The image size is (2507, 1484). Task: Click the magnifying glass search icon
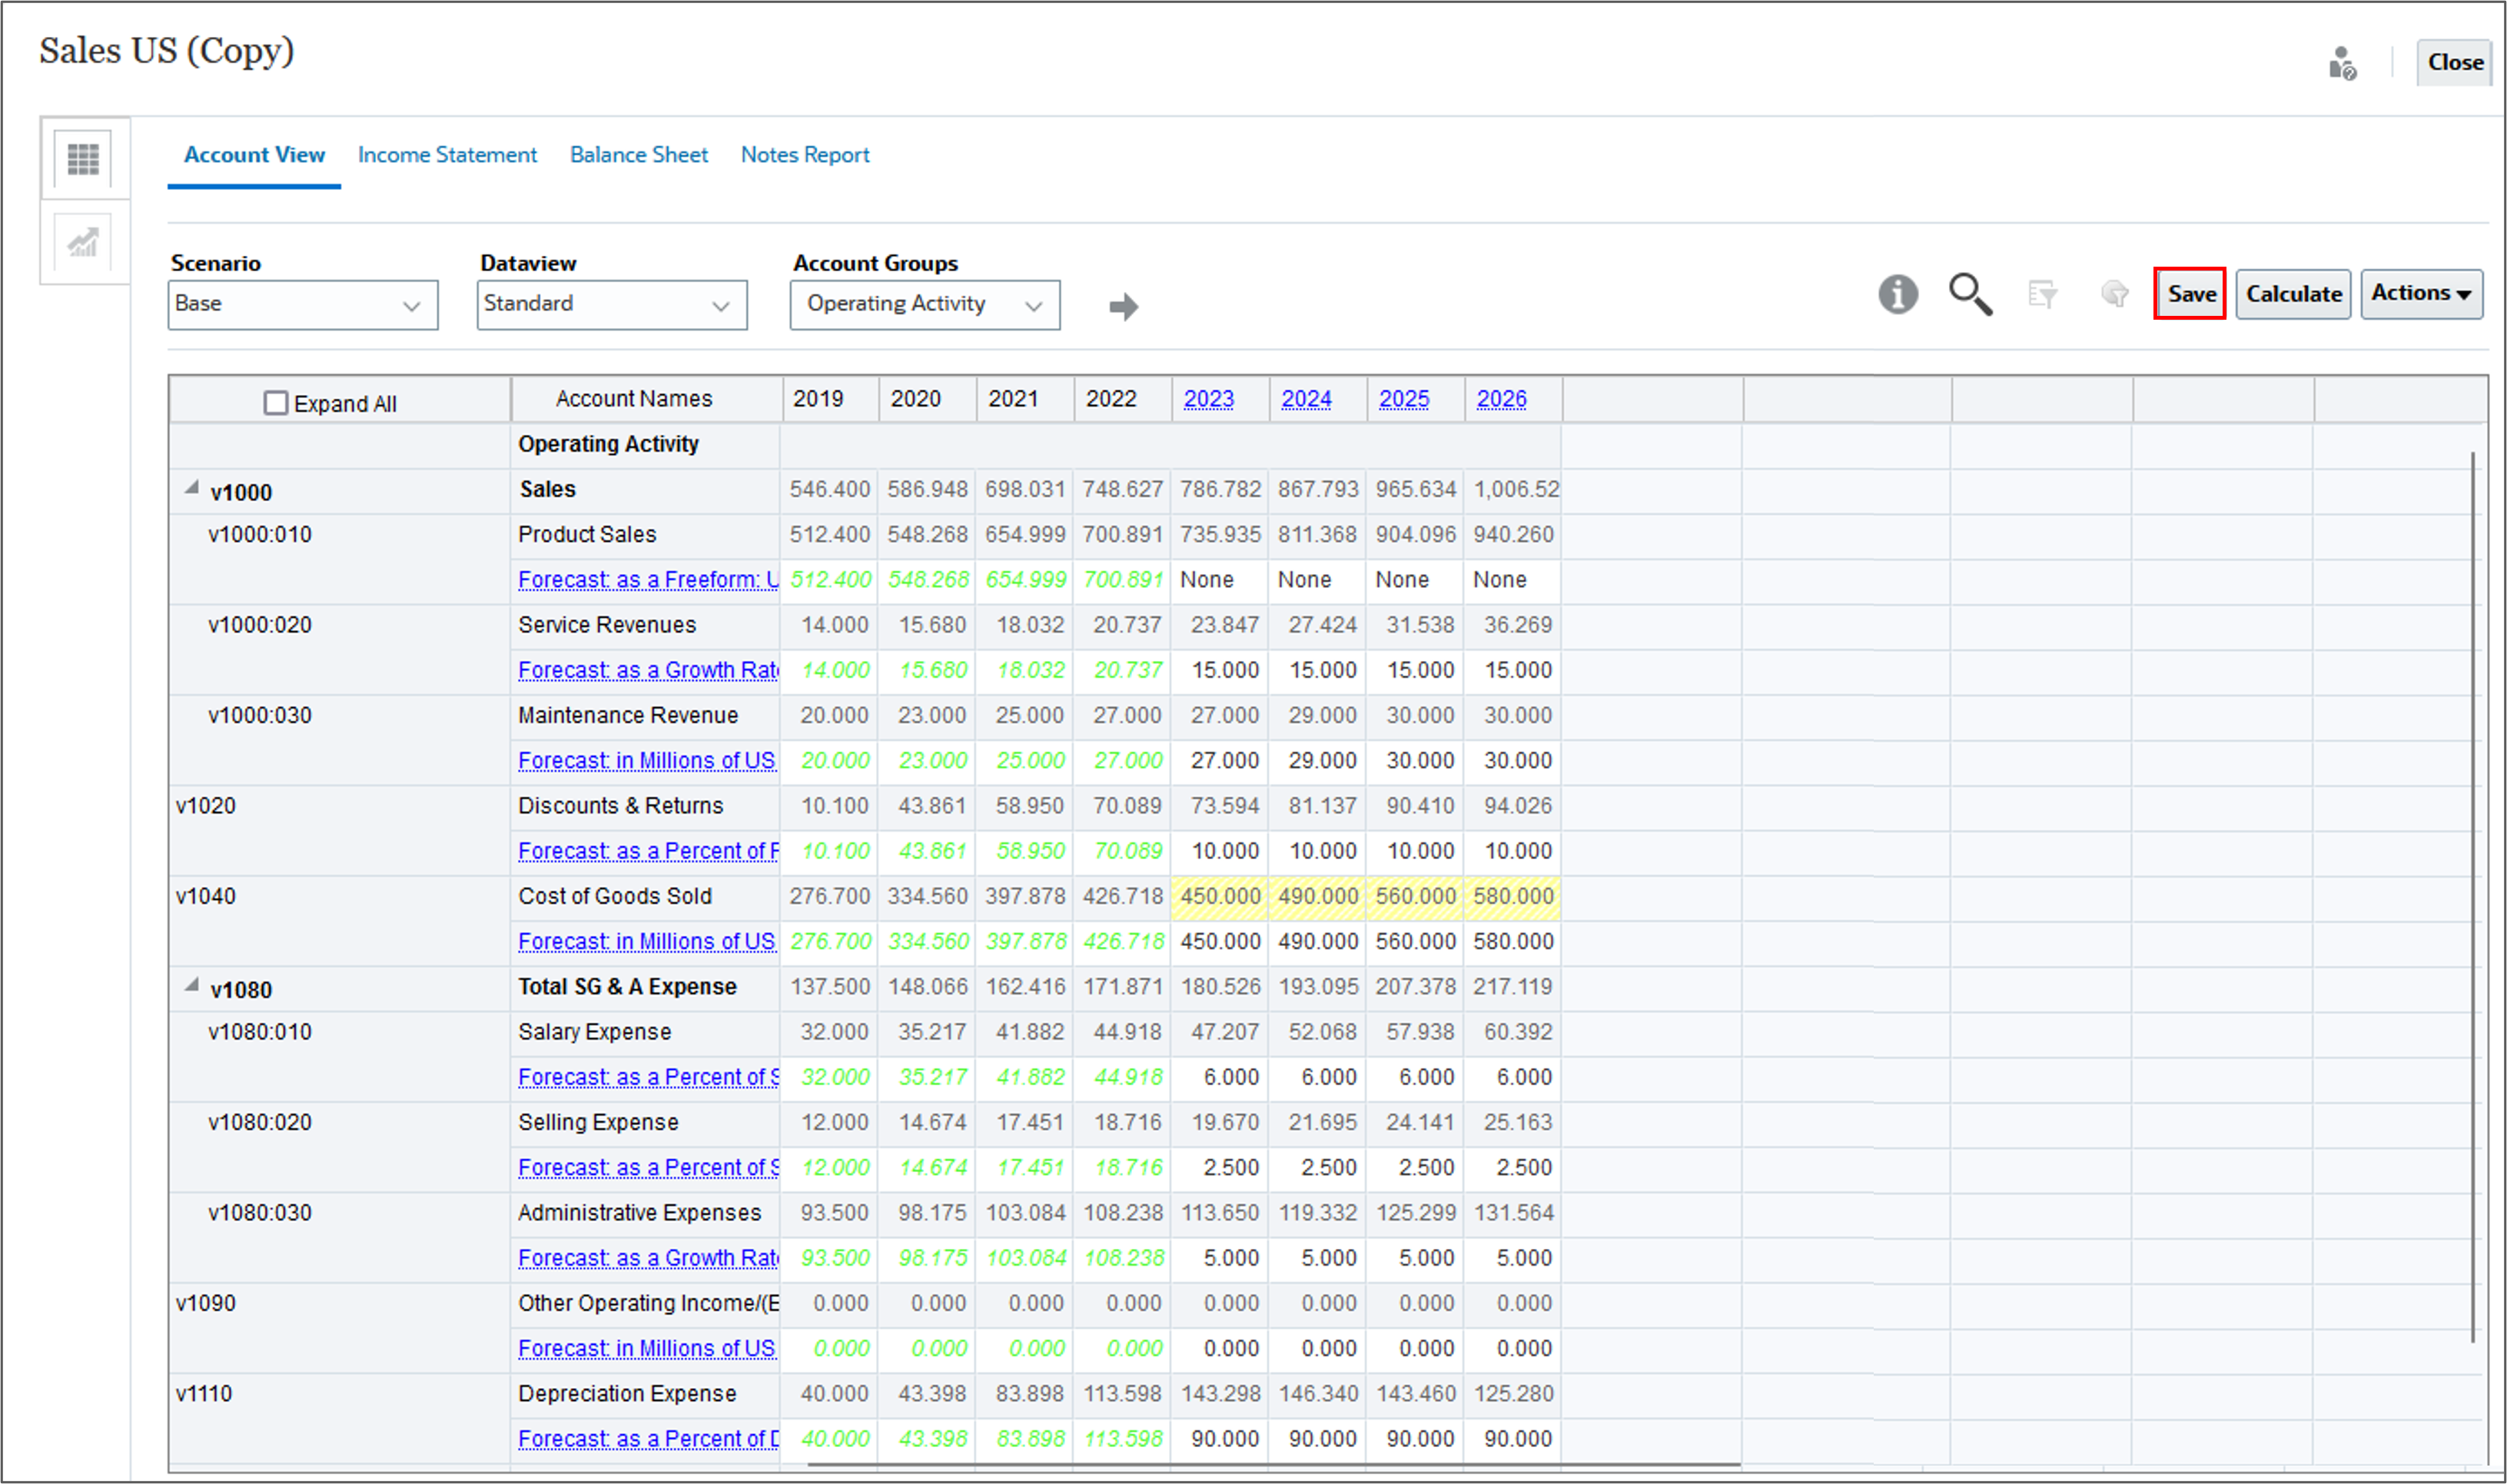click(1970, 294)
